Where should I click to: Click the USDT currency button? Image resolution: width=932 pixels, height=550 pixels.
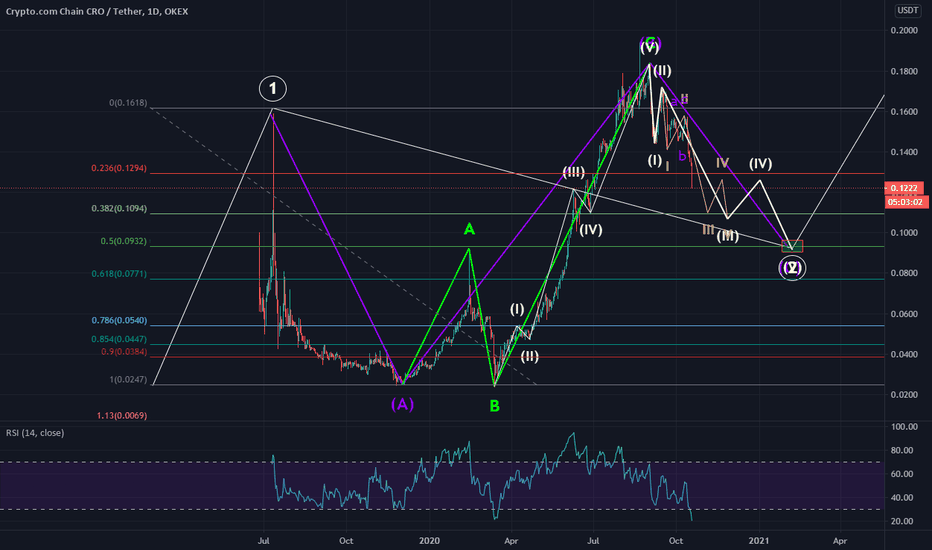tap(908, 10)
